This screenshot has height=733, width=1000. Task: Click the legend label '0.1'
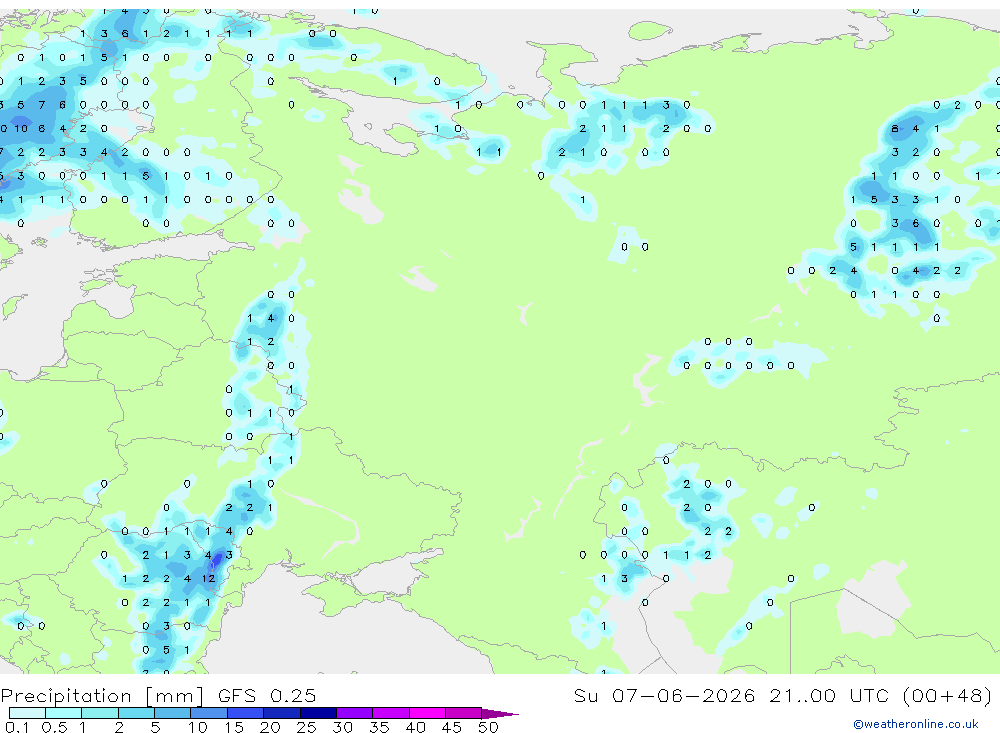tap(17, 727)
